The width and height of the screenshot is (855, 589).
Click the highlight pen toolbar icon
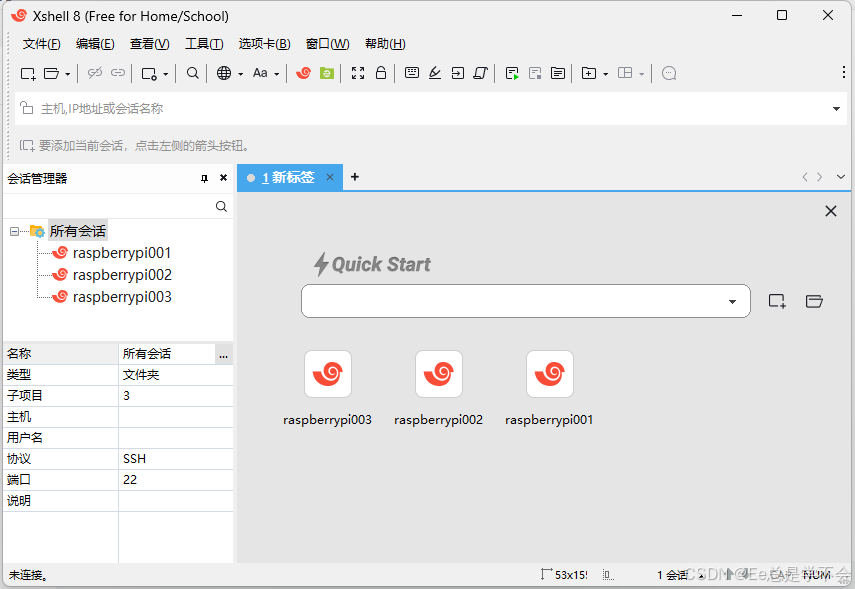click(435, 73)
